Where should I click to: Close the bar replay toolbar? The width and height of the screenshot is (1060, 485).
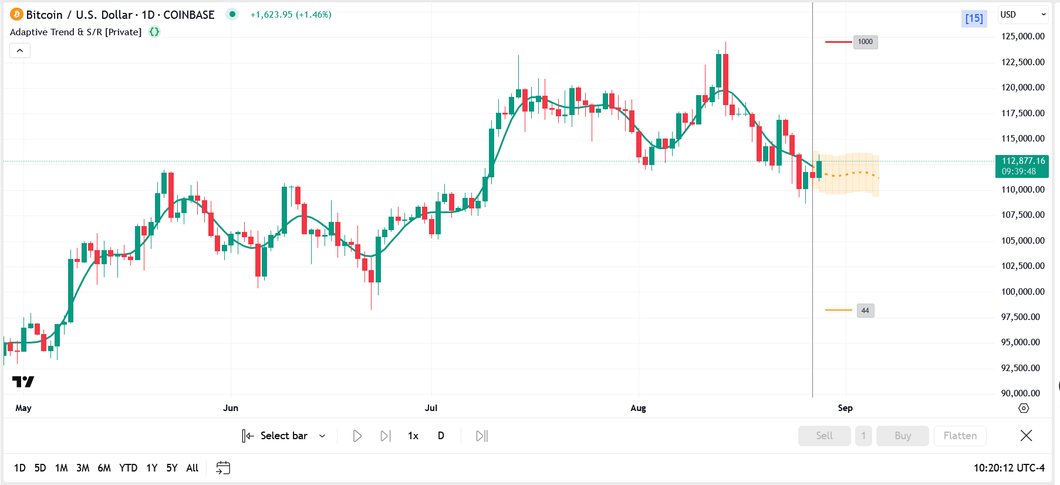coord(1026,436)
